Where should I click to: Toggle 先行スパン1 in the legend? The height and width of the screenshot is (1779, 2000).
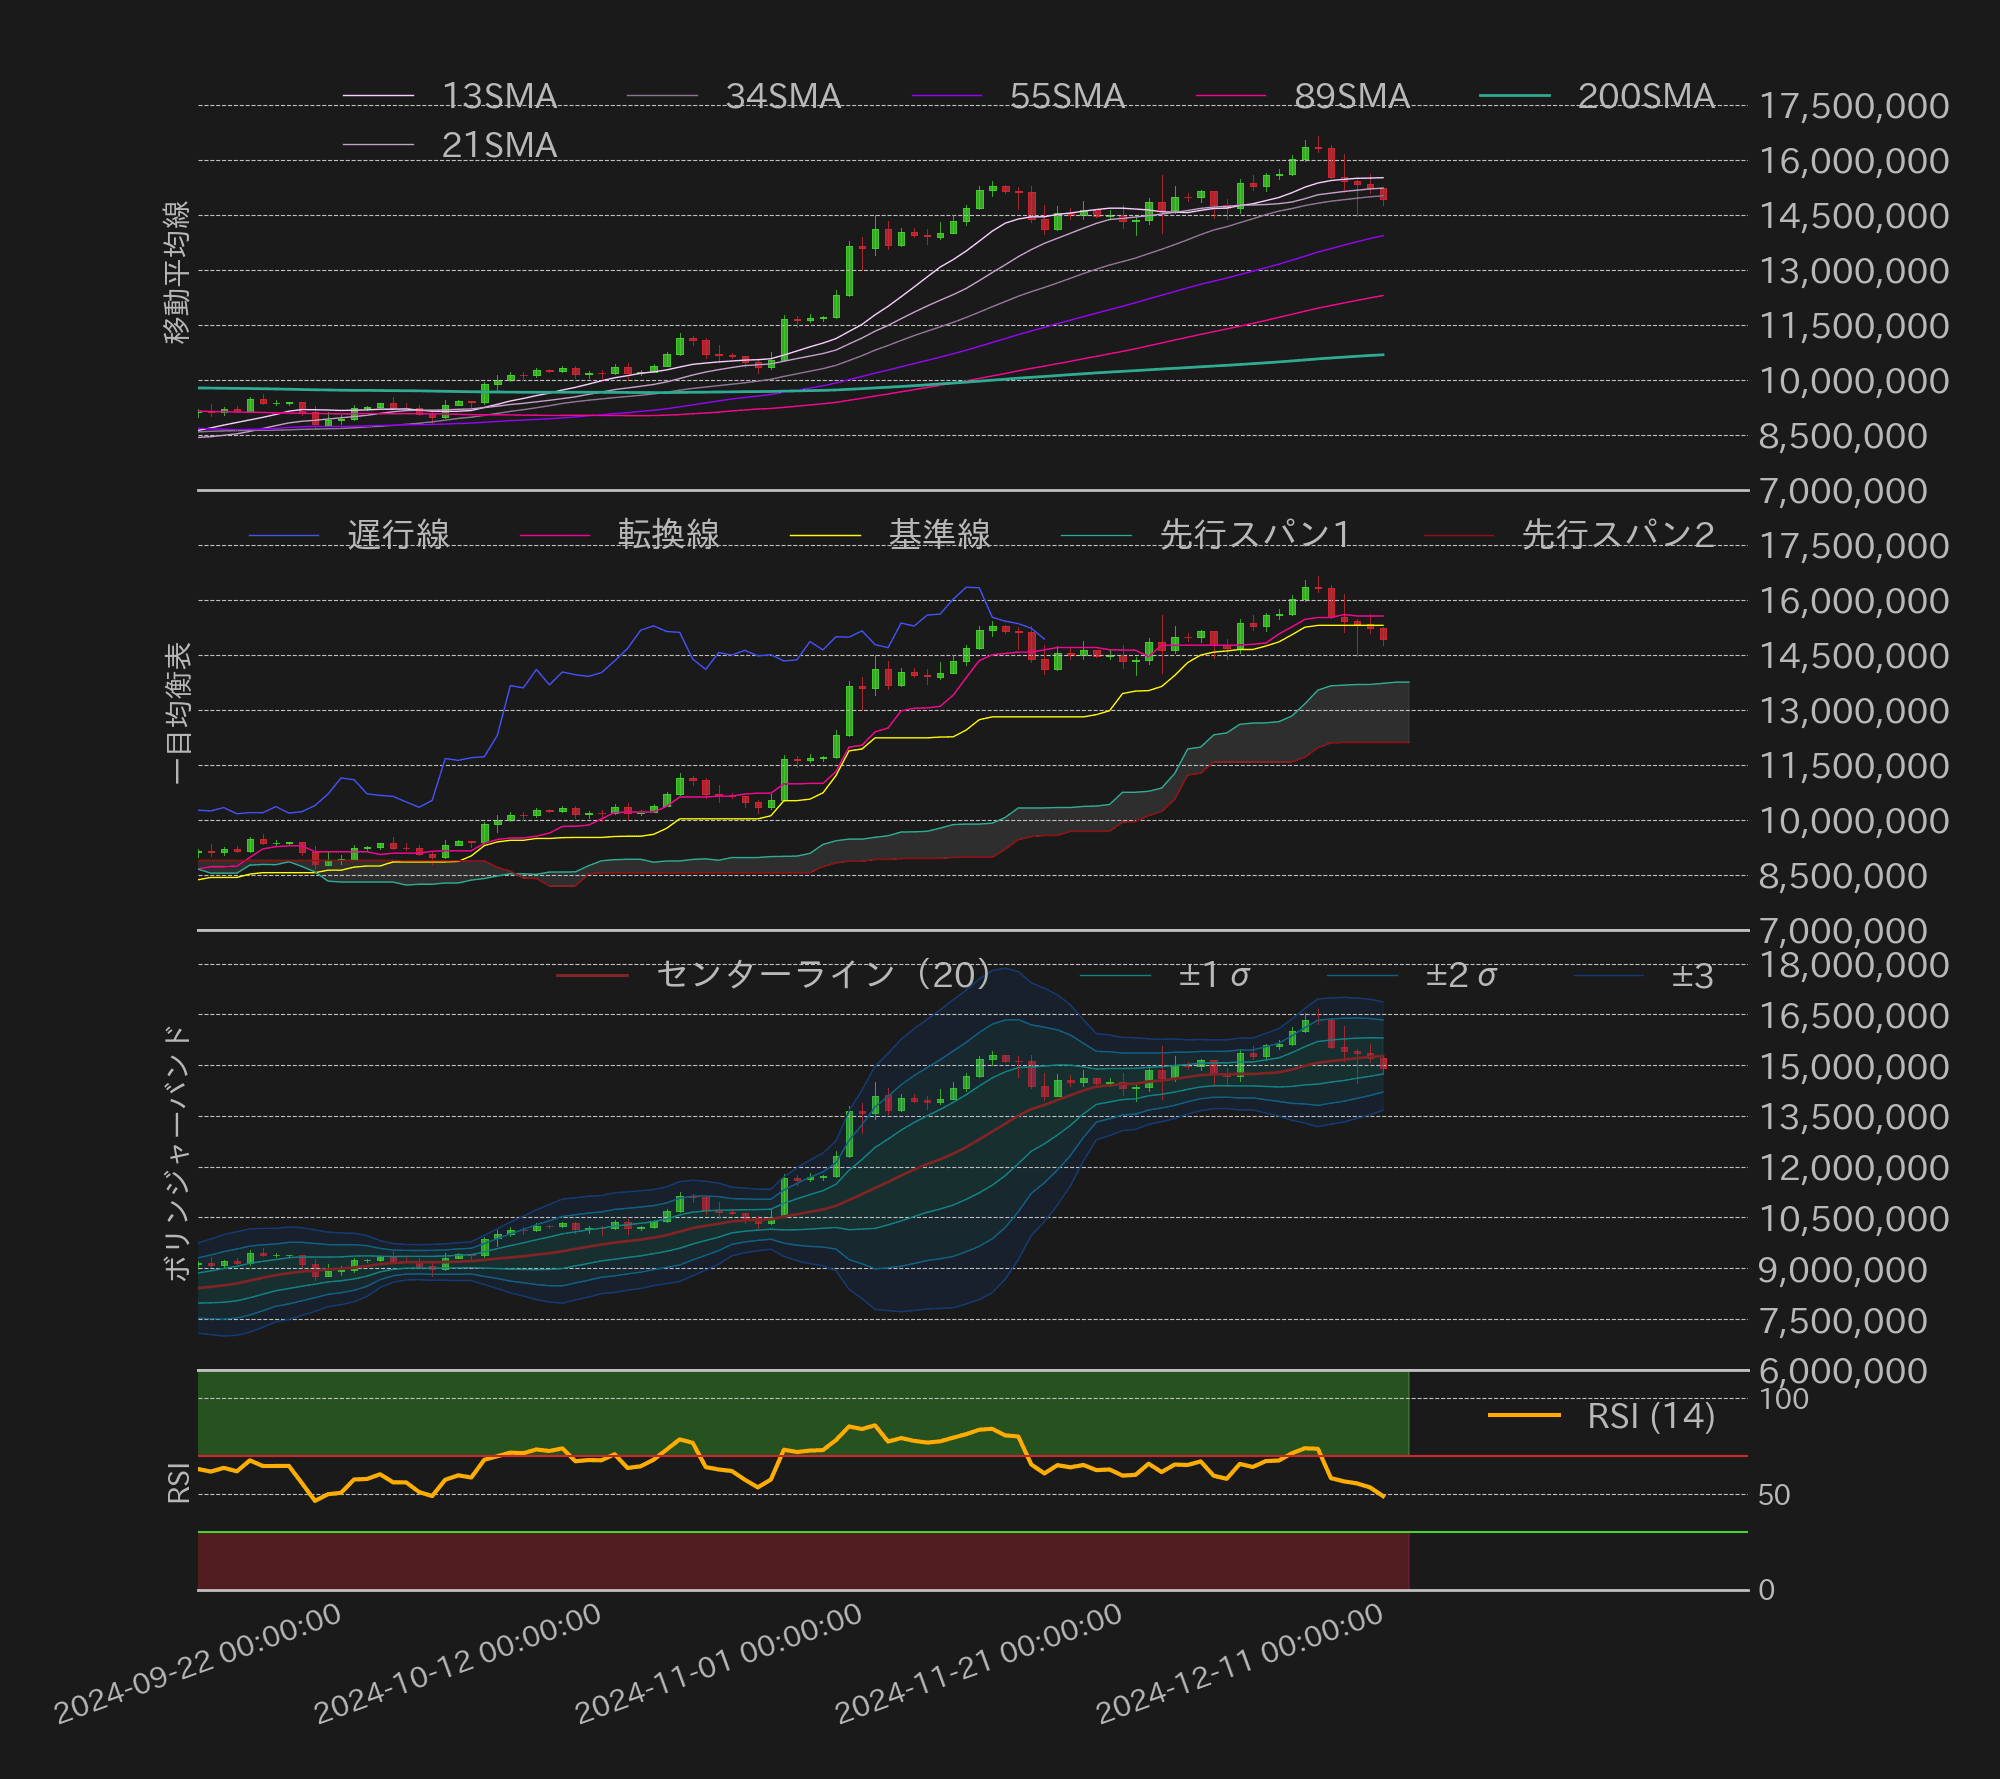pyautogui.click(x=1255, y=535)
